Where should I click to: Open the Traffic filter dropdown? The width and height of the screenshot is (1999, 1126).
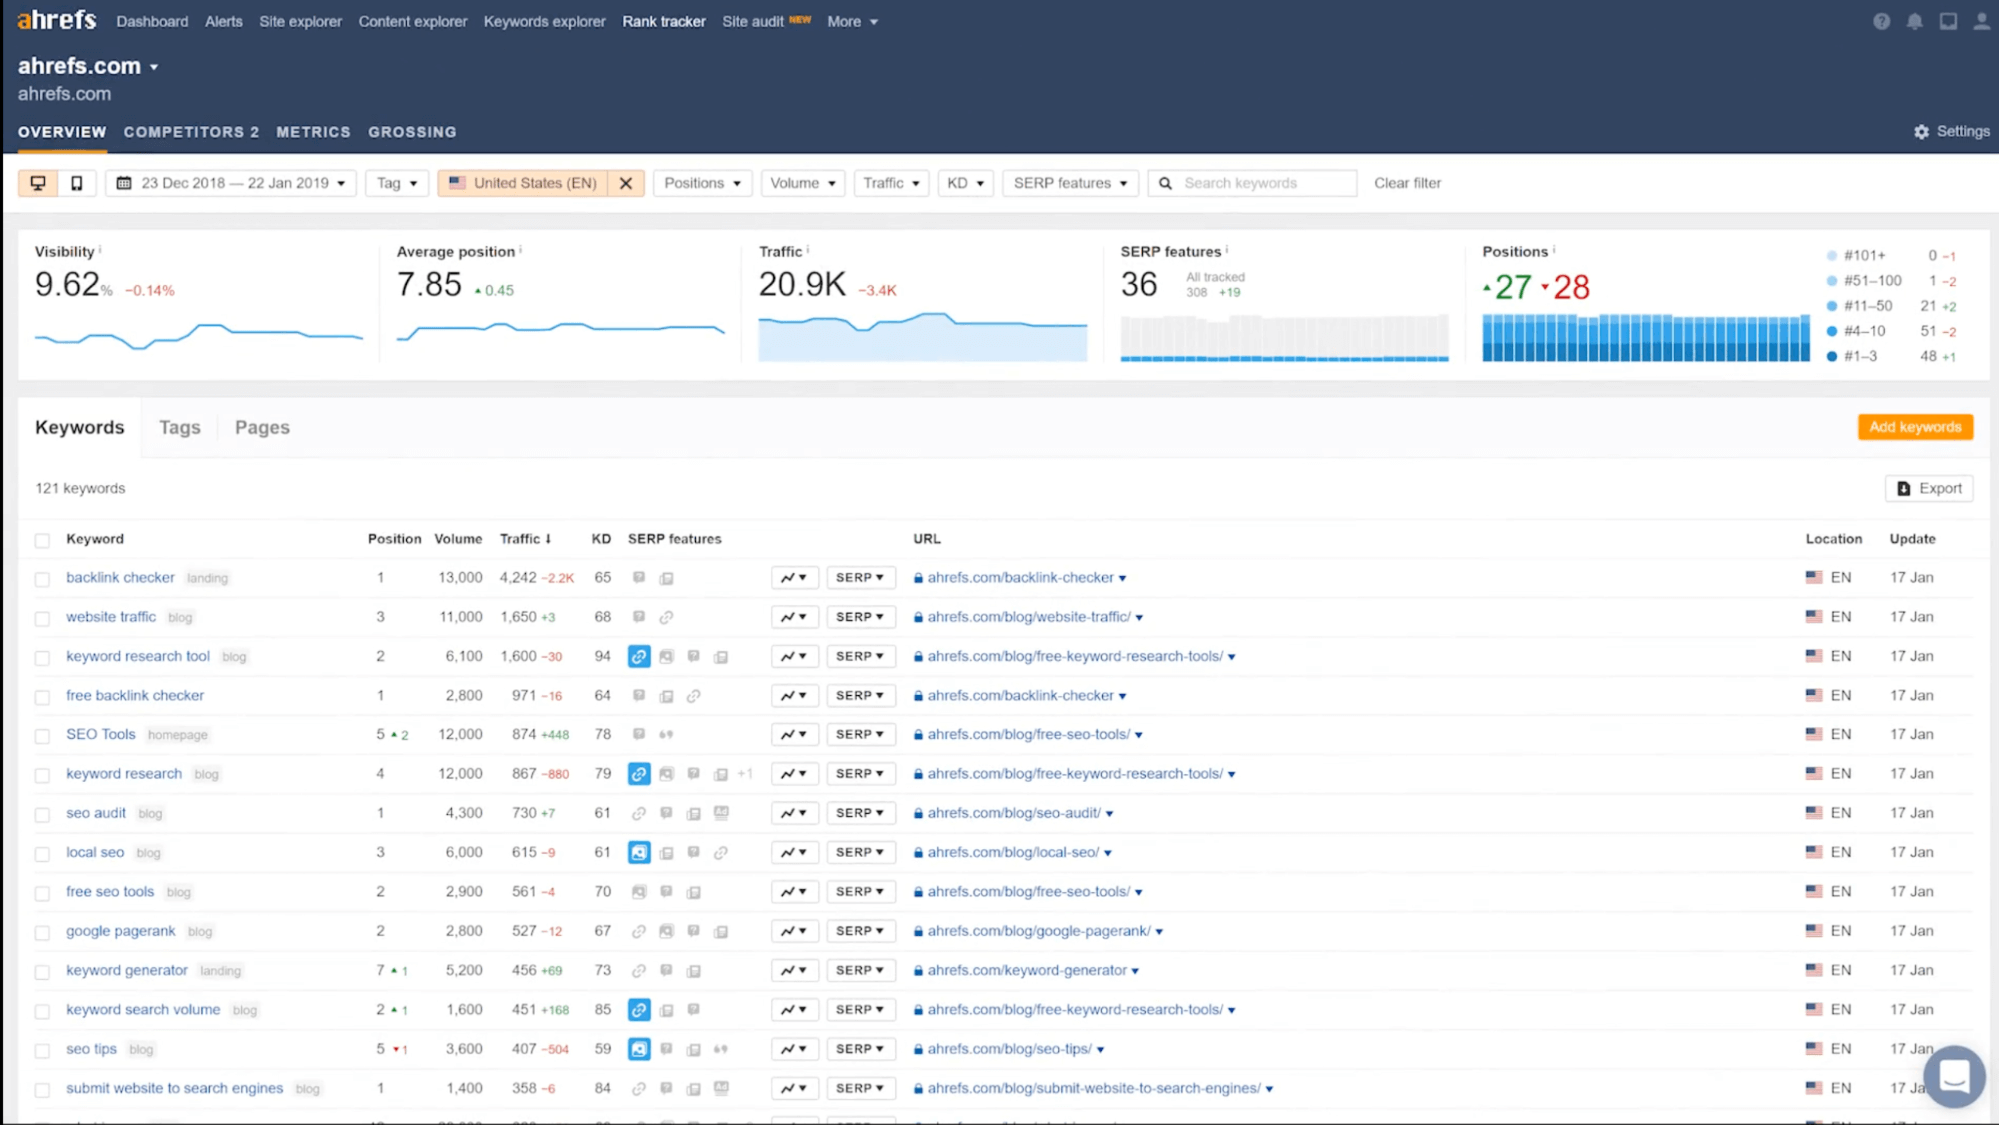(891, 183)
